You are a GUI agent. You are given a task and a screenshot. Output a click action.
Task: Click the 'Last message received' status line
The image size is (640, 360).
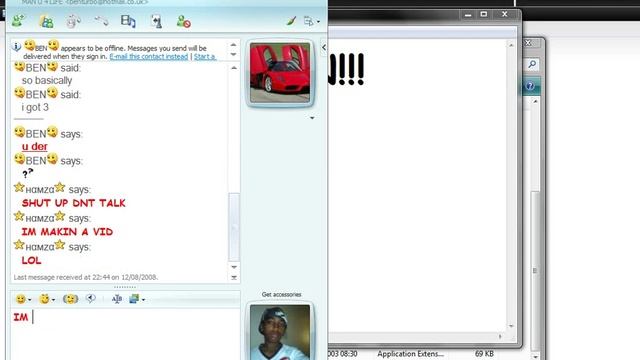click(x=86, y=277)
